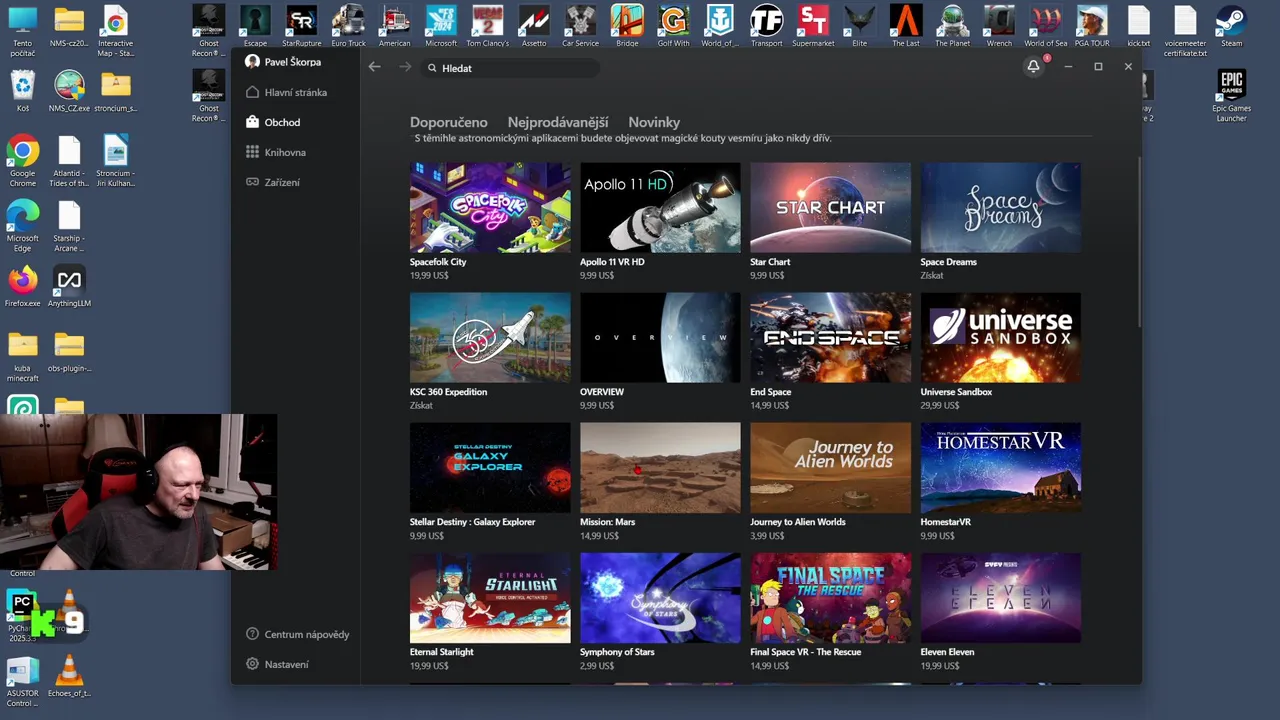Switch to the Novinky tab
Image resolution: width=1280 pixels, height=720 pixels.
(654, 122)
